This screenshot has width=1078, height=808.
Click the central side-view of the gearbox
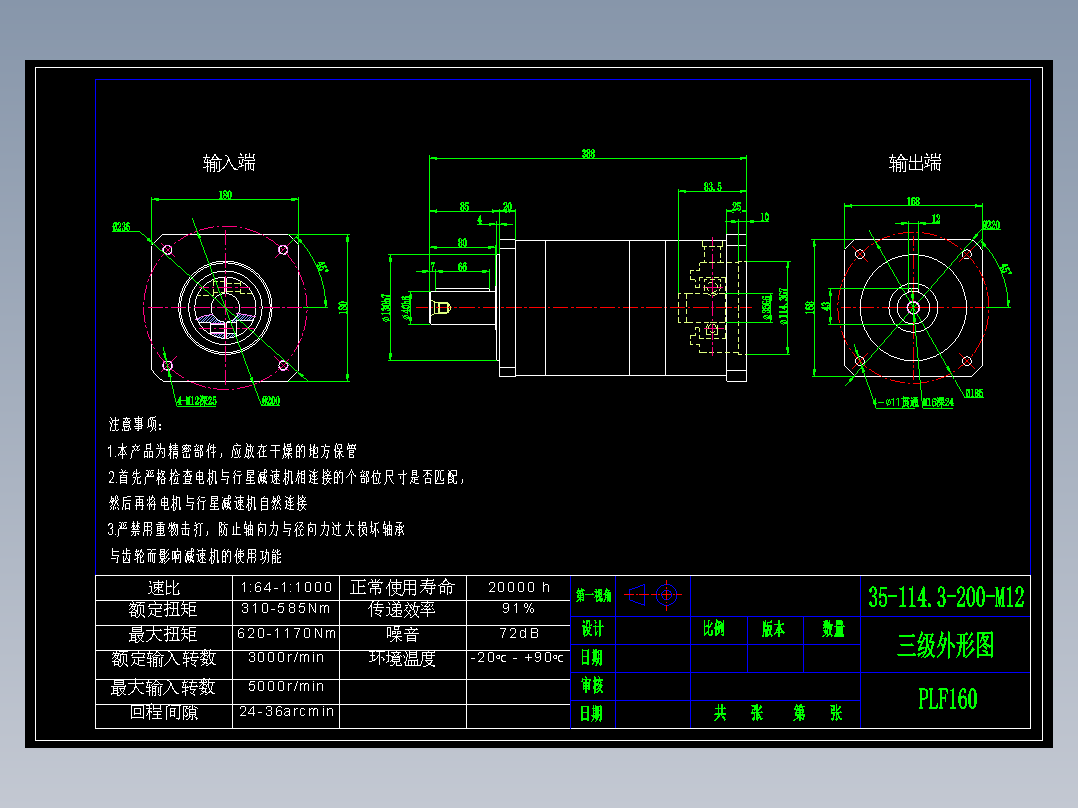(590, 310)
